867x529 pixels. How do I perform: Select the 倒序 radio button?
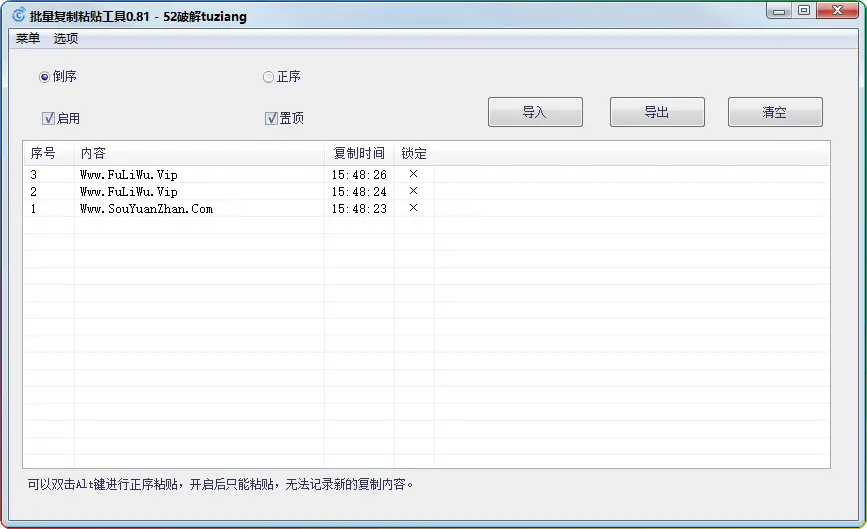pyautogui.click(x=44, y=77)
